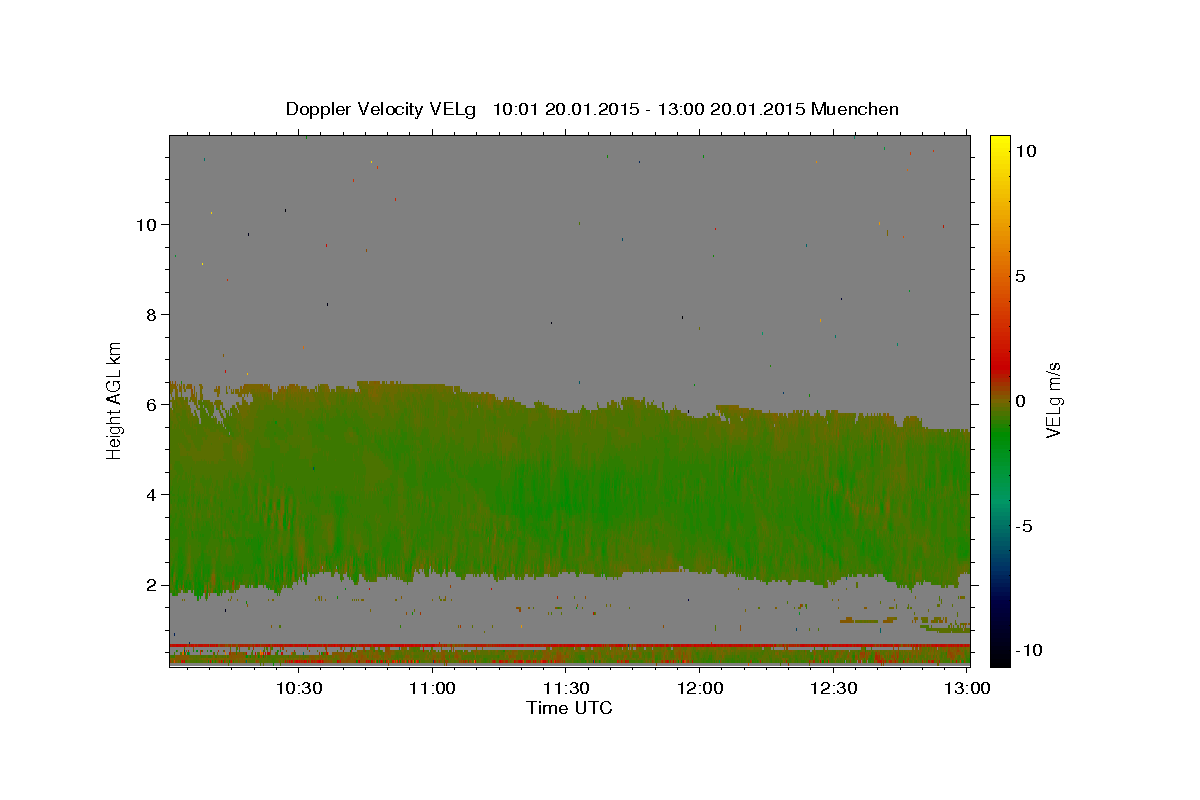Click the 'VELg m/s' colorbar label

pyautogui.click(x=1054, y=400)
